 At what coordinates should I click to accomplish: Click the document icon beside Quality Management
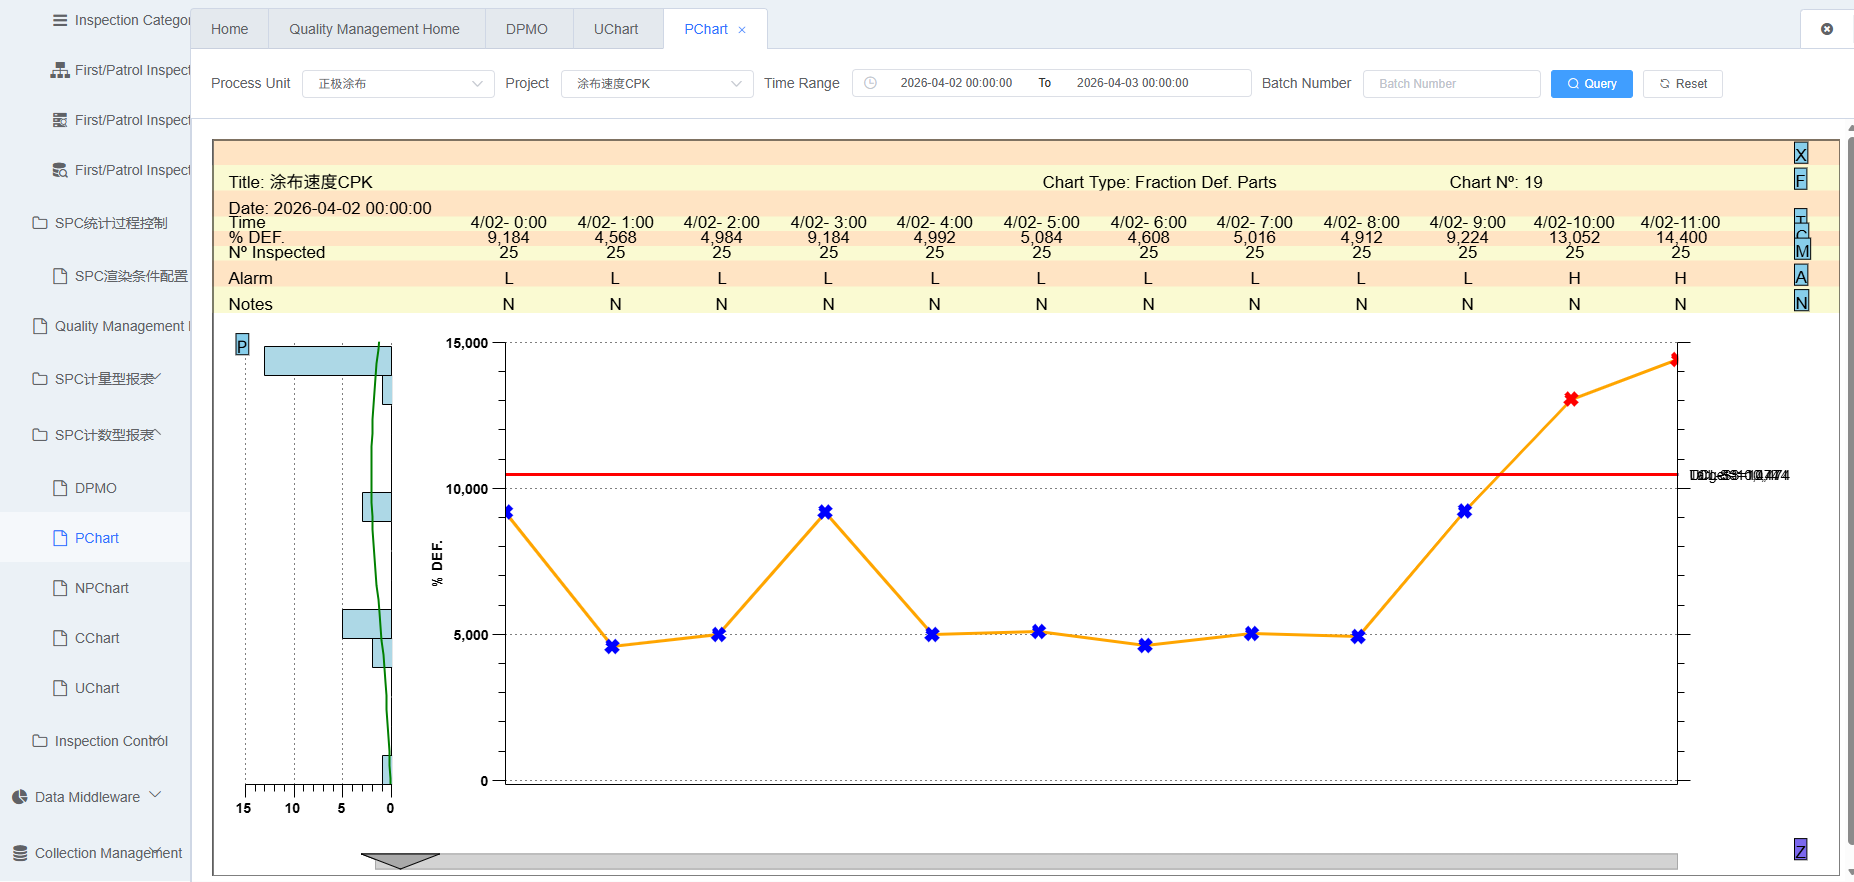click(40, 326)
